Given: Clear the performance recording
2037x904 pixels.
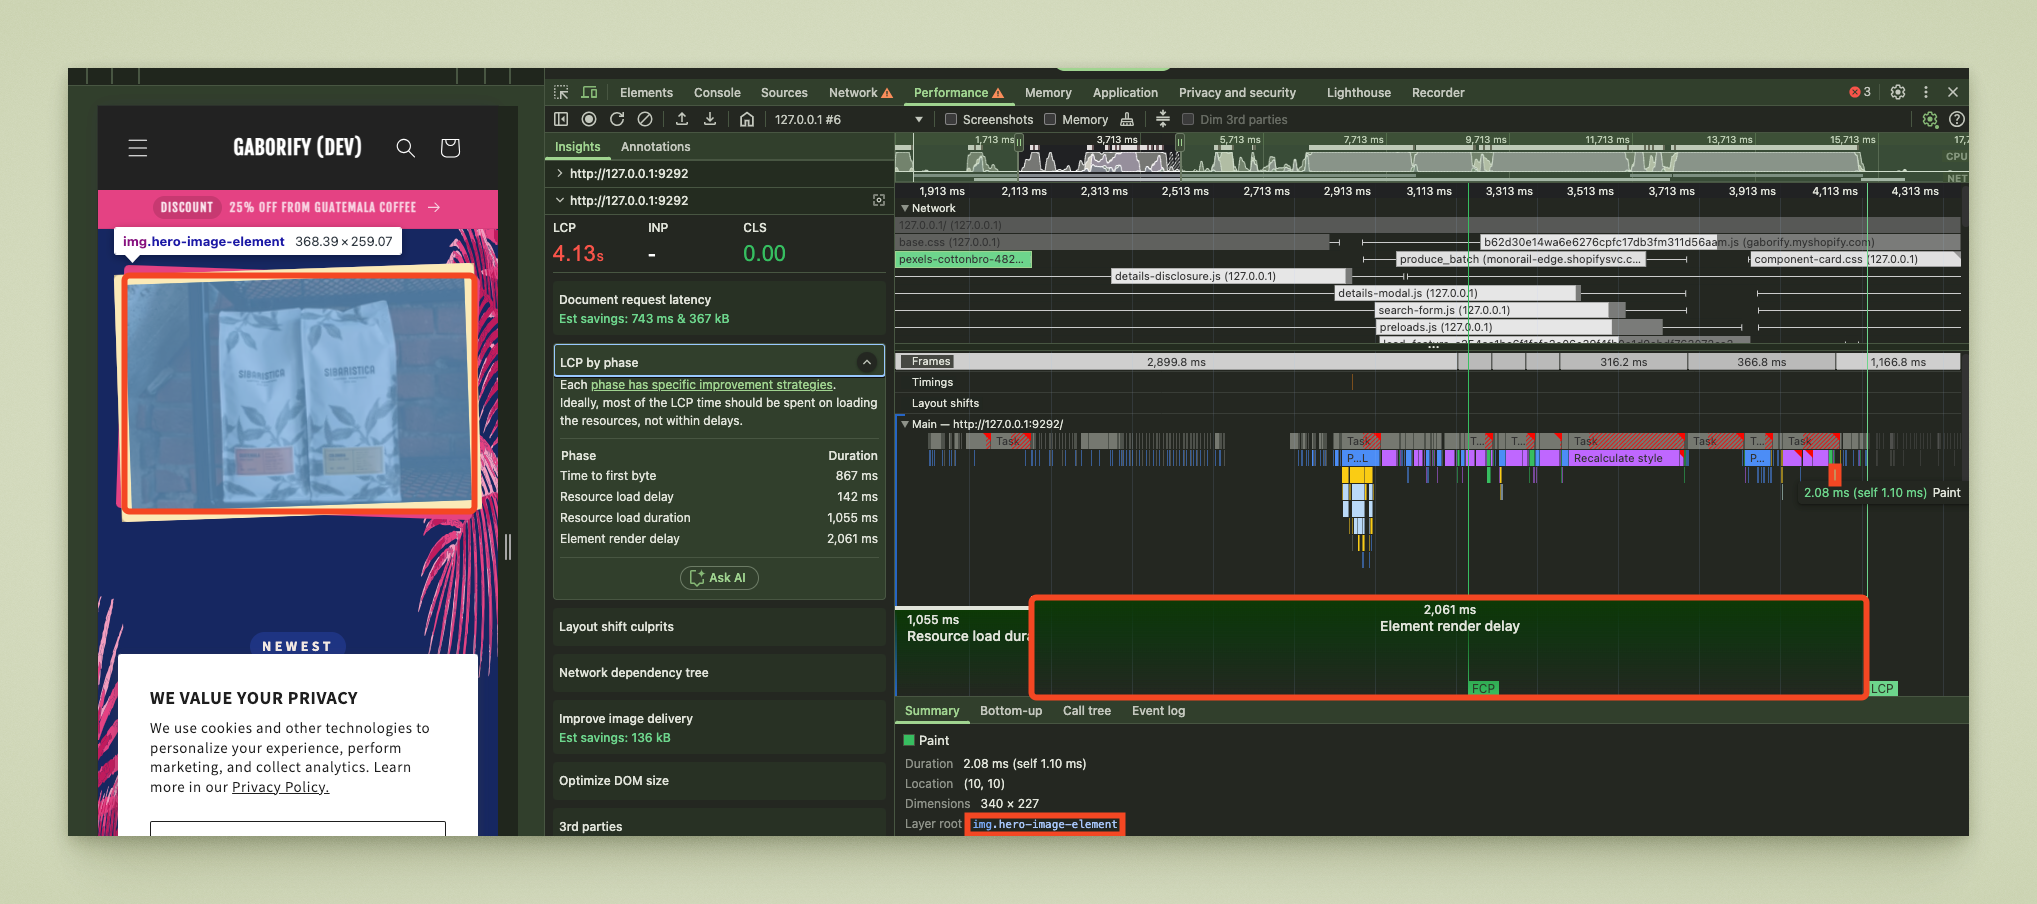Looking at the screenshot, I should tap(645, 119).
